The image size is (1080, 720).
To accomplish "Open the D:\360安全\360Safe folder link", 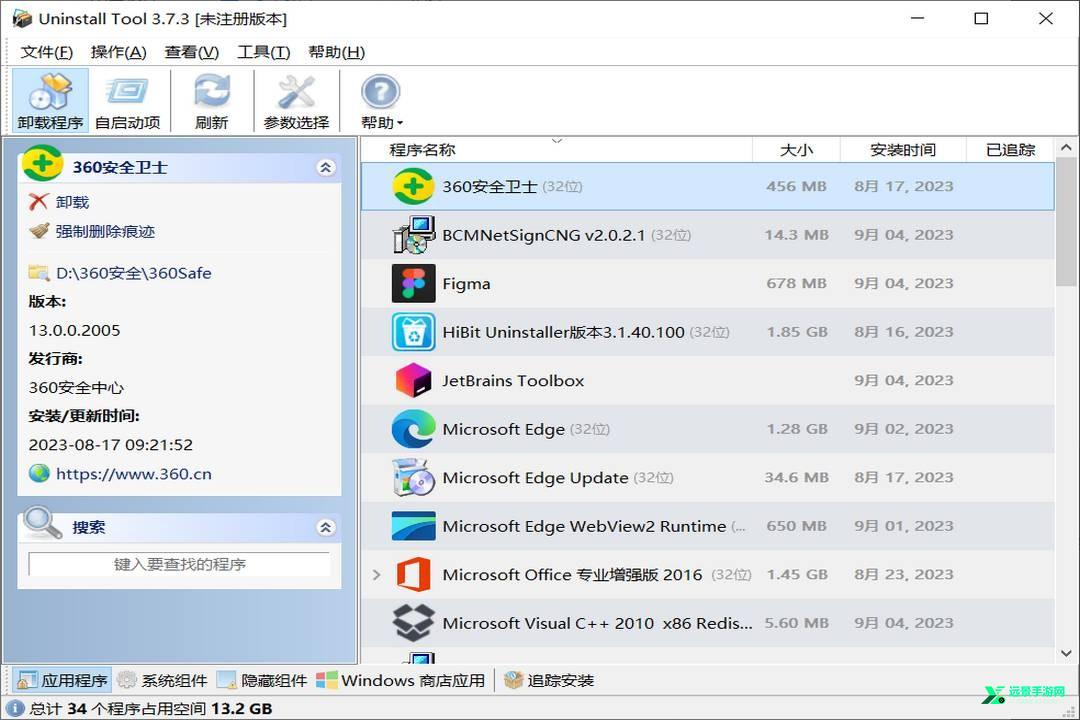I will pos(134,273).
